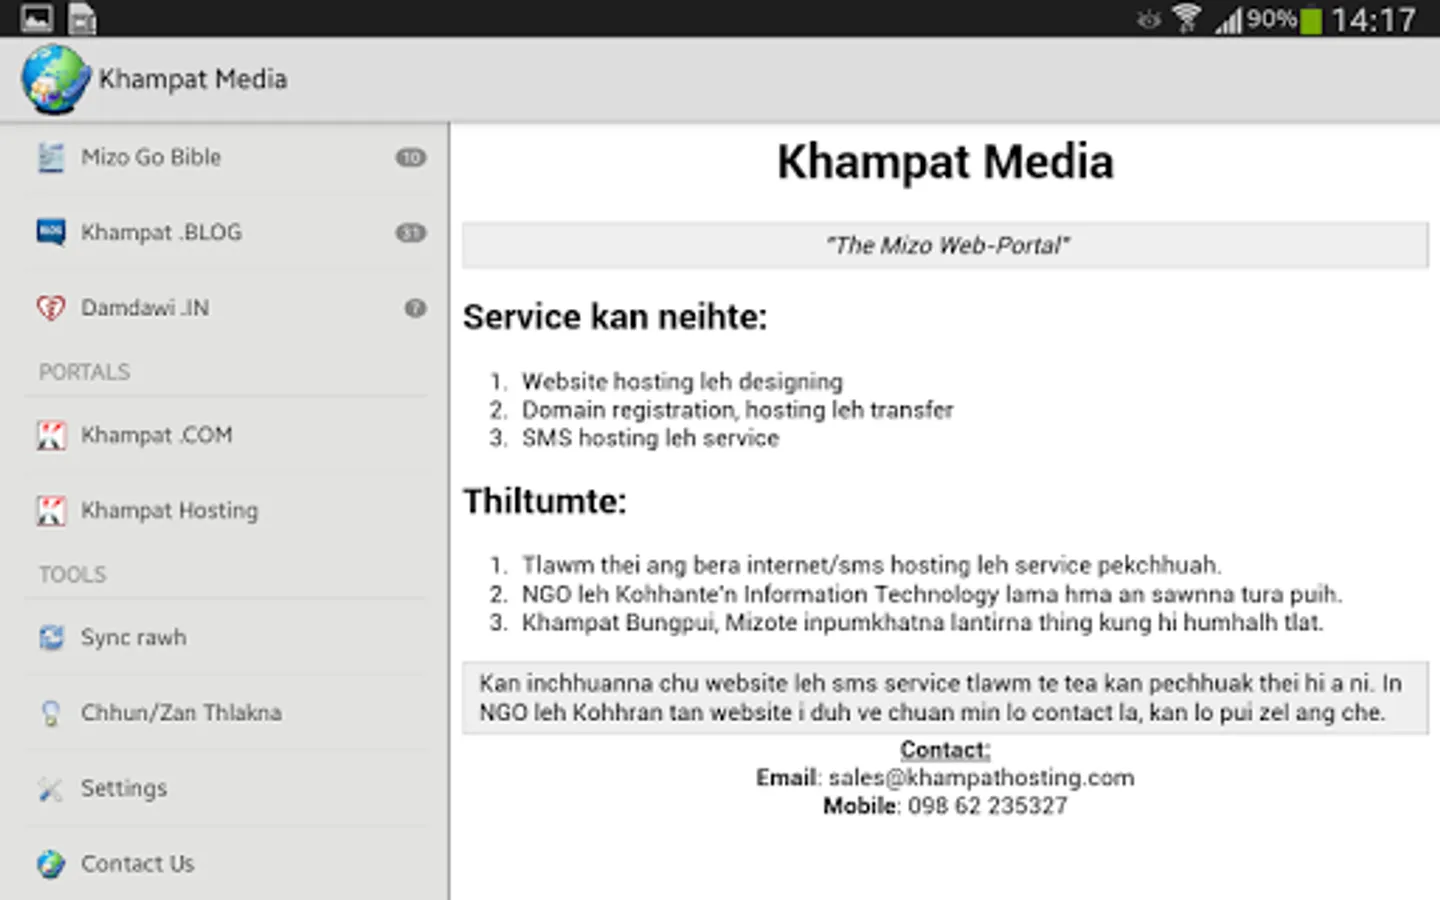
Task: Tap the "Tlawm thei ang bera" list item
Action: point(871,566)
